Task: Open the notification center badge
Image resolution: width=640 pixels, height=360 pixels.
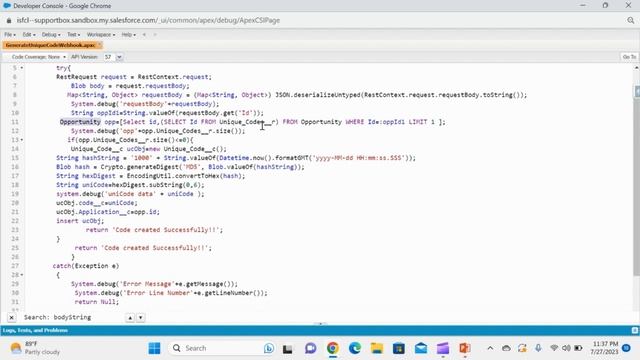Action: pyautogui.click(x=627, y=348)
